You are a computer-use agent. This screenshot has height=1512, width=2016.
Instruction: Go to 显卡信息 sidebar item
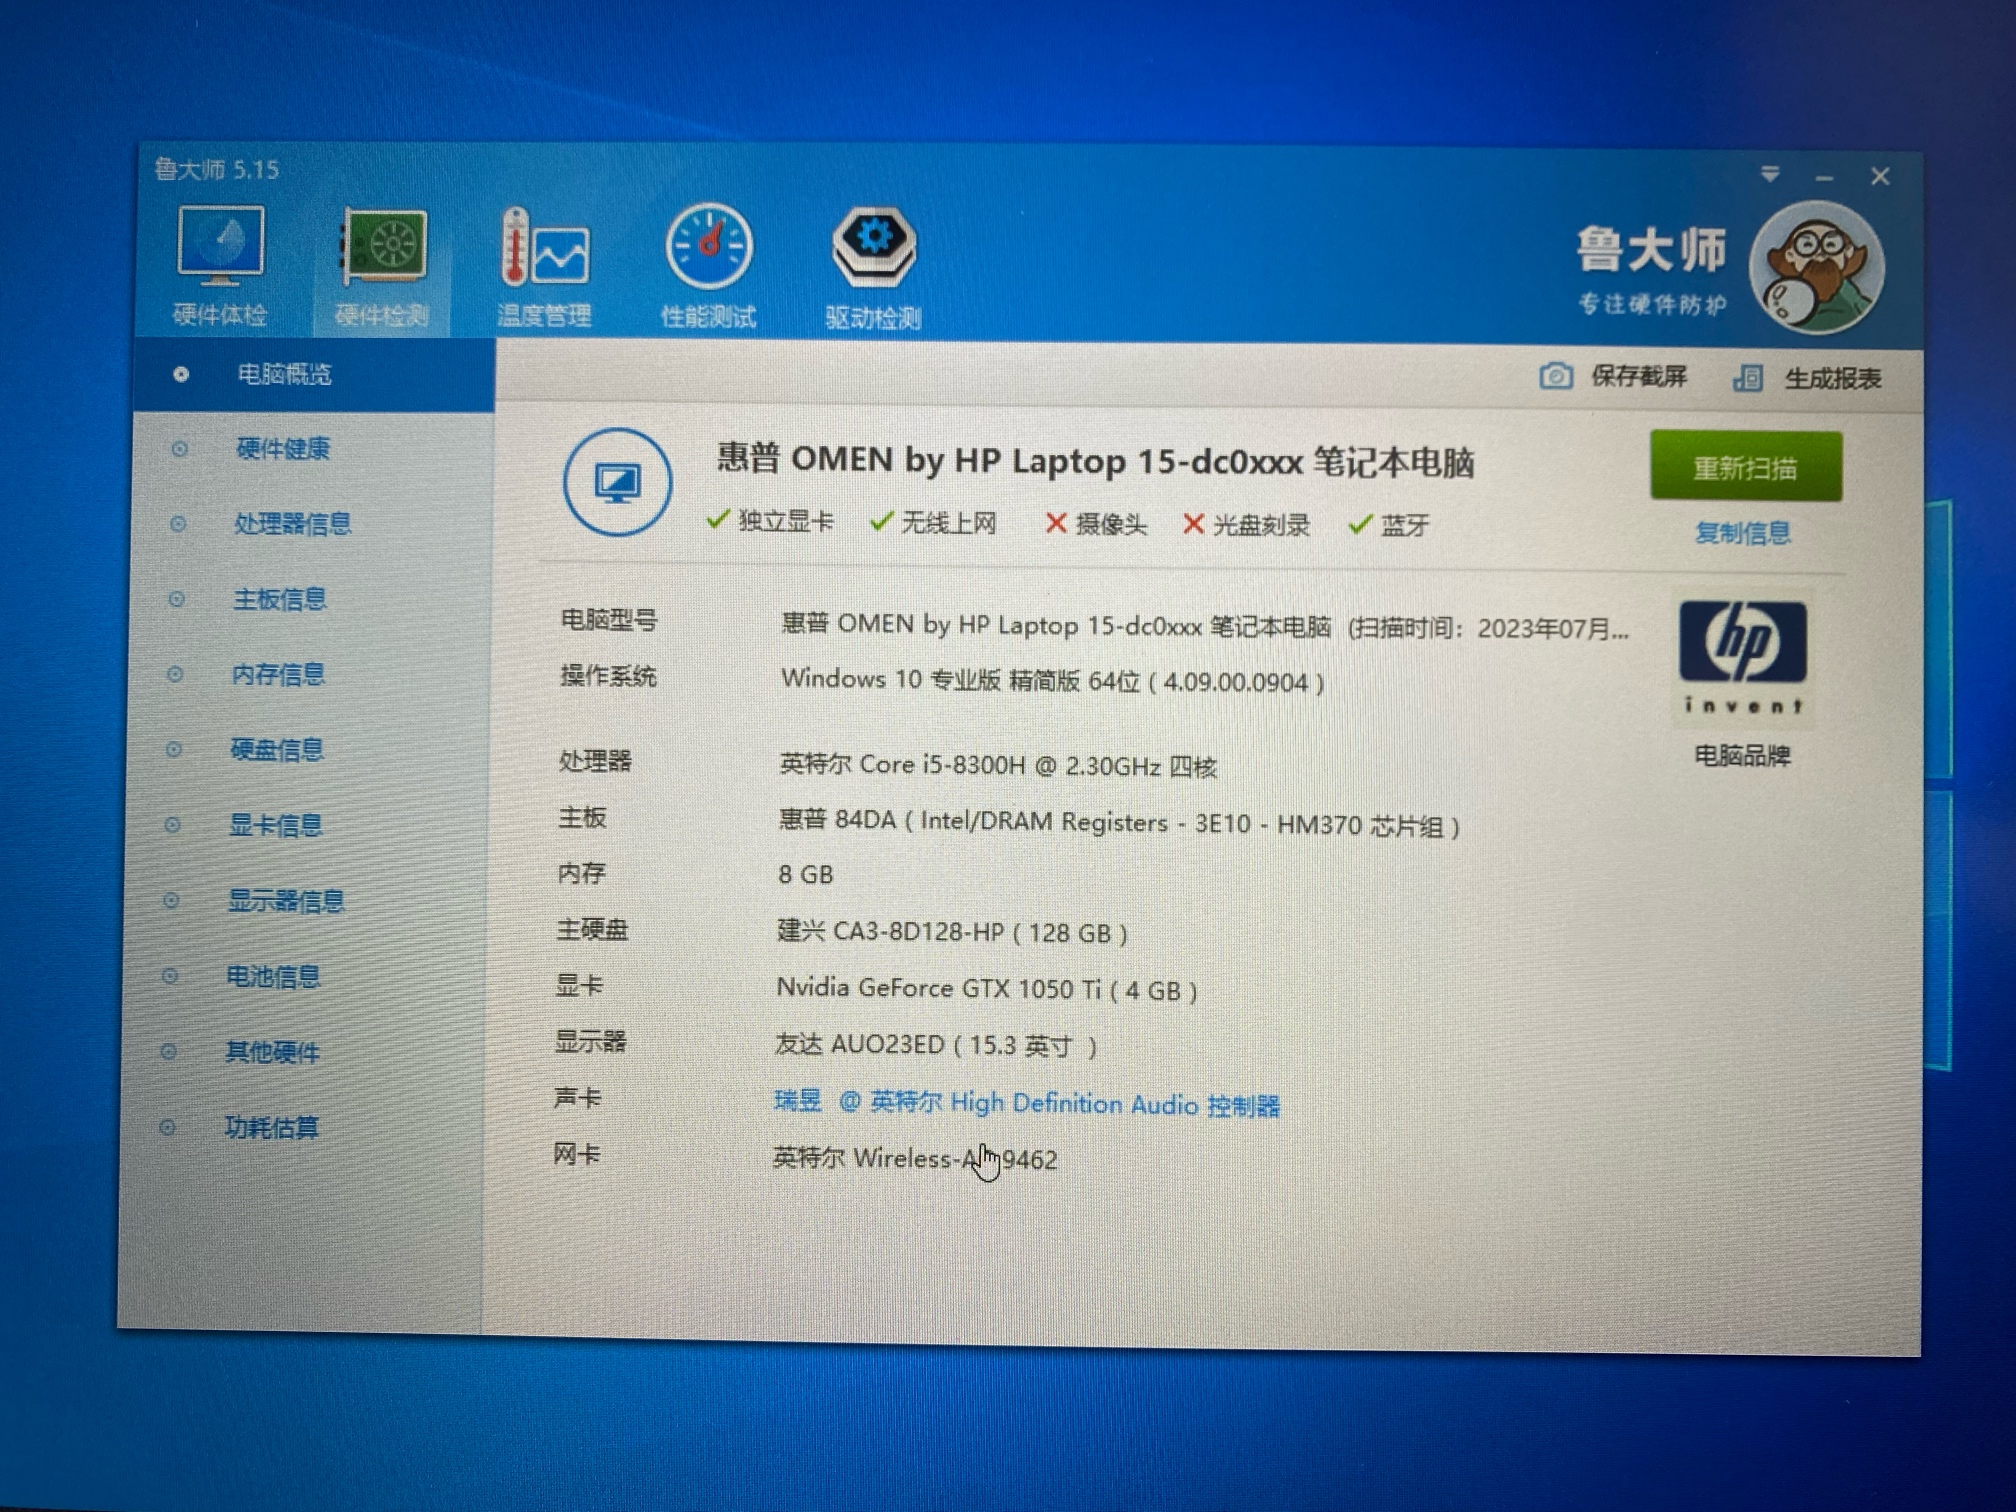tap(276, 825)
